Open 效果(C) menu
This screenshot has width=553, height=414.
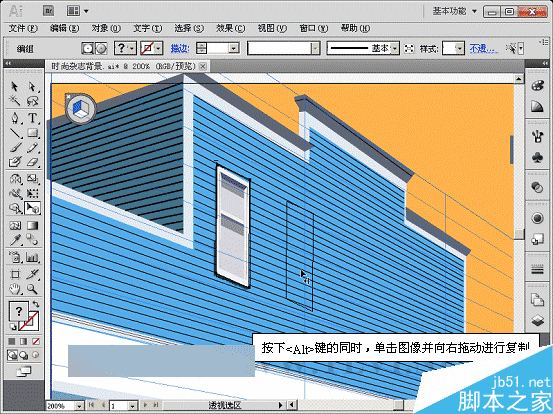231,28
